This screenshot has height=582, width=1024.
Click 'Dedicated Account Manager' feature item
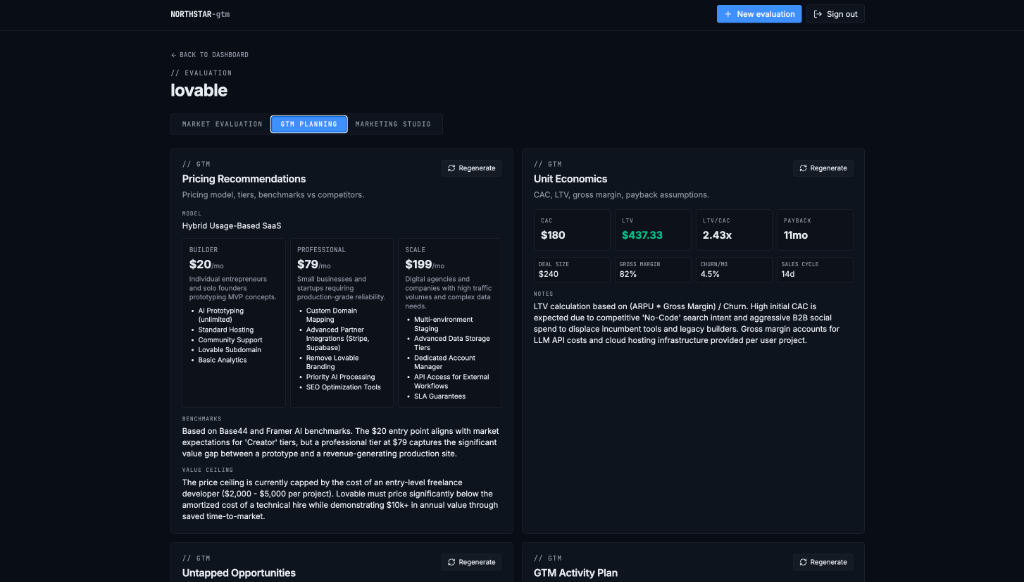445,363
